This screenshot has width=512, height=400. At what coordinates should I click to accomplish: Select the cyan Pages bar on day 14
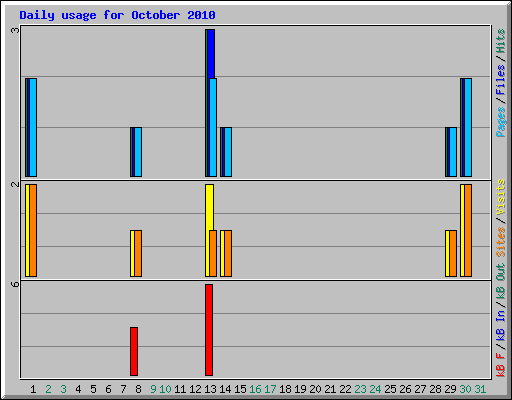[228, 152]
